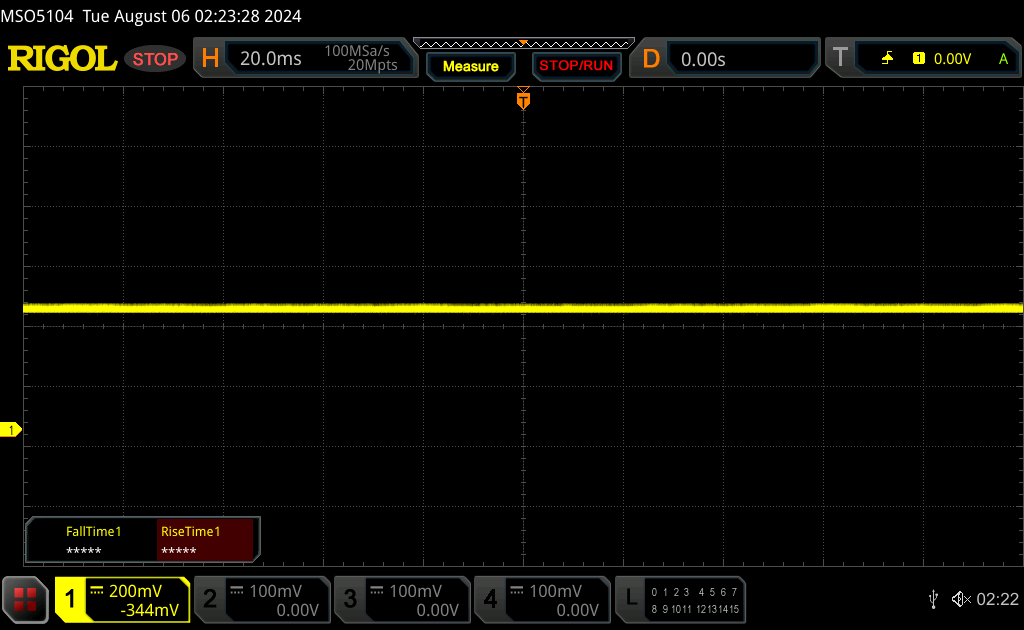Open the T trigger settings icon
Viewport: 1024px width, 630px height.
840,59
